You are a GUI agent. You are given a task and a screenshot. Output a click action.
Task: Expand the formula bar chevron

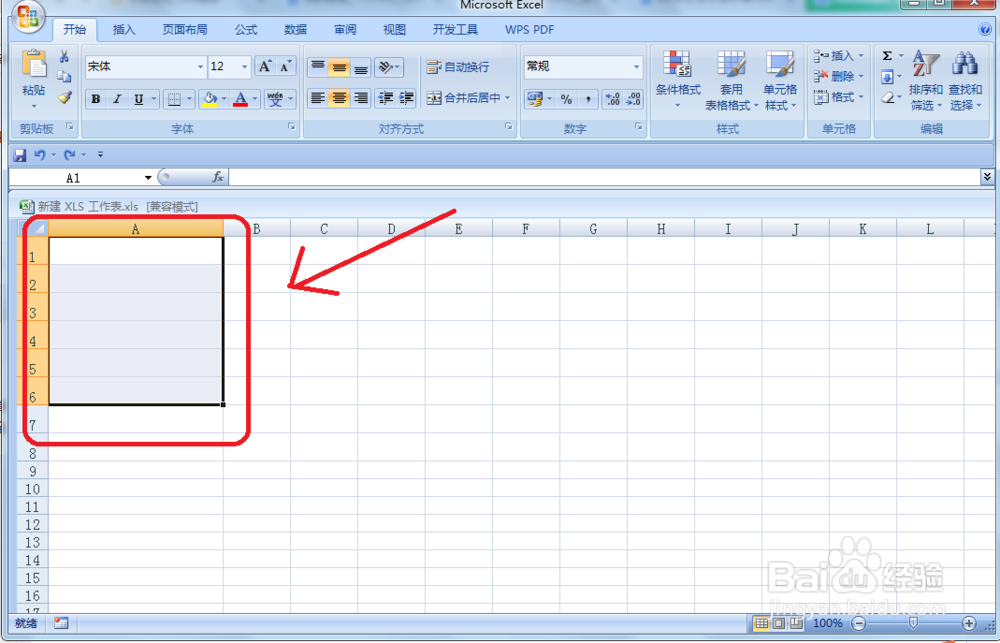[x=987, y=177]
